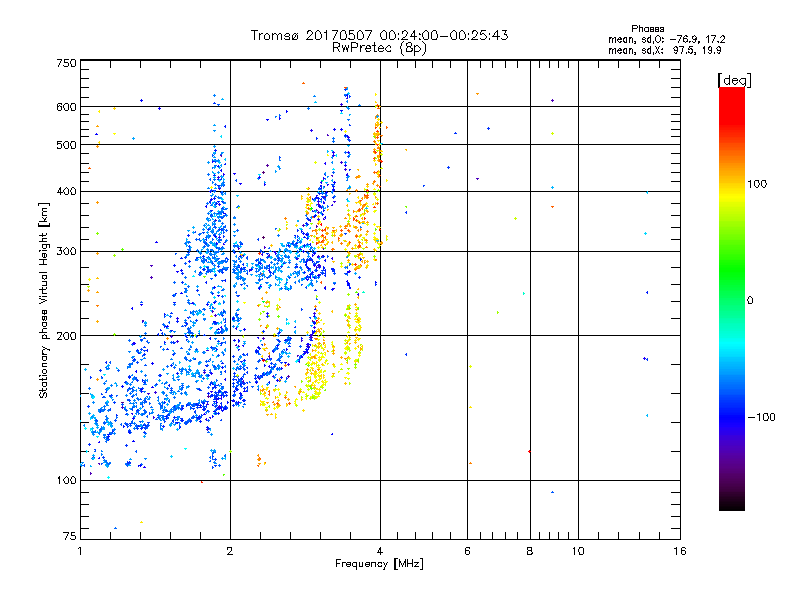This screenshot has height=600, width=800.
Task: Click the colorbar label '-100'
Action: [761, 417]
